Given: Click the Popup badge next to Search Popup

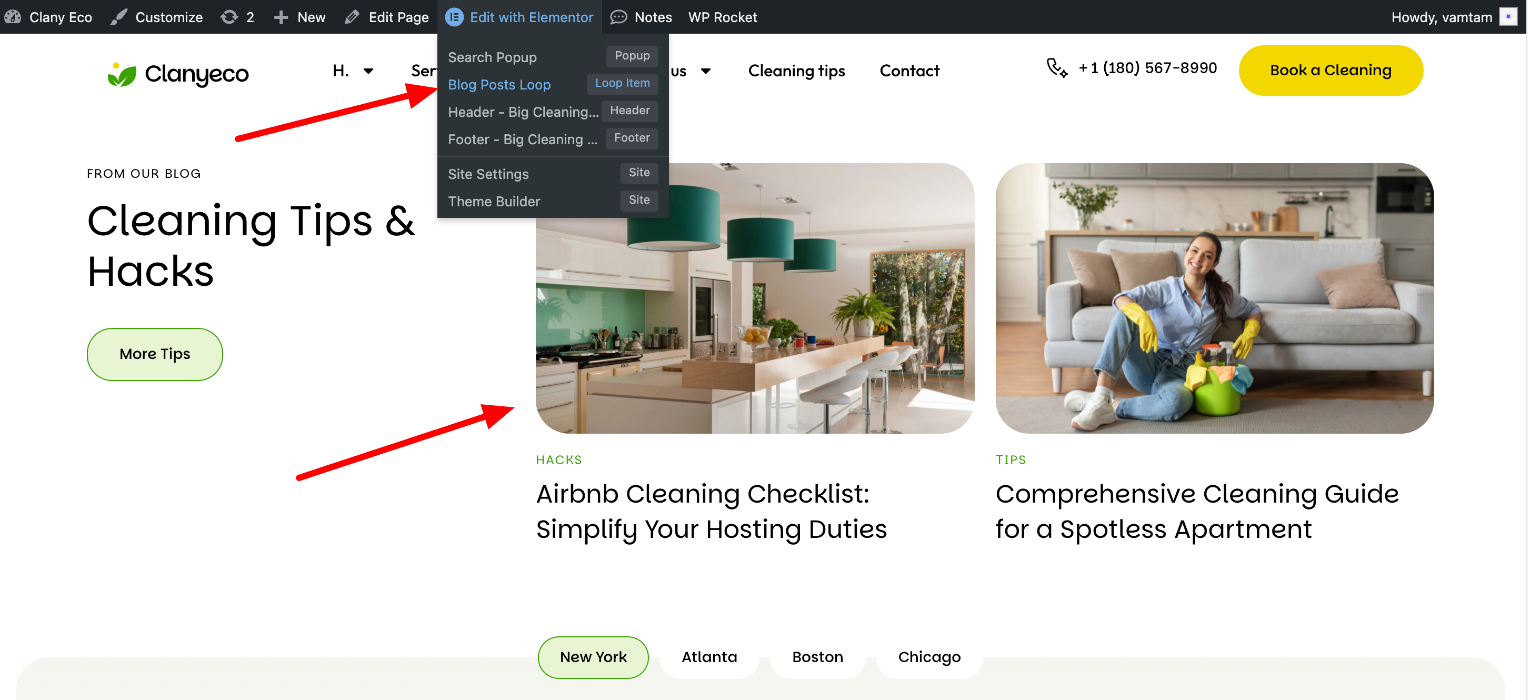Looking at the screenshot, I should pos(632,57).
